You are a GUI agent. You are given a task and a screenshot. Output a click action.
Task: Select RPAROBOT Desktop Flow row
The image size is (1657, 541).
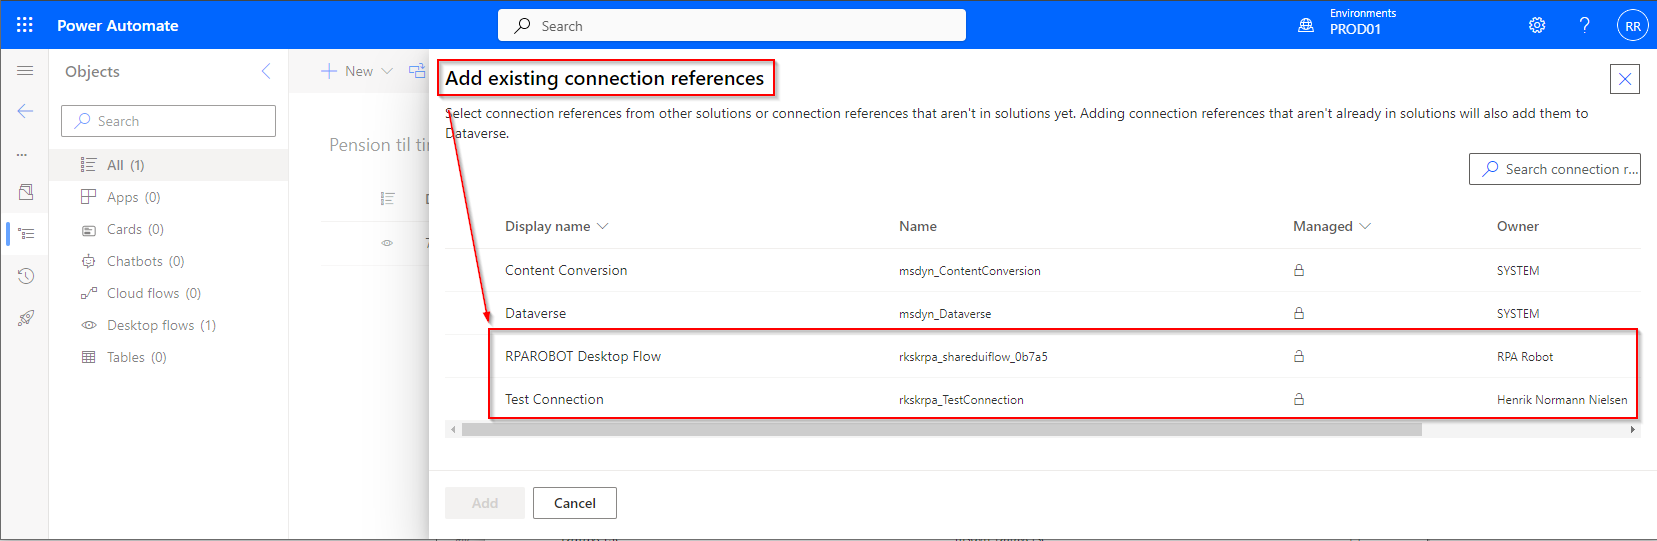pos(1042,356)
